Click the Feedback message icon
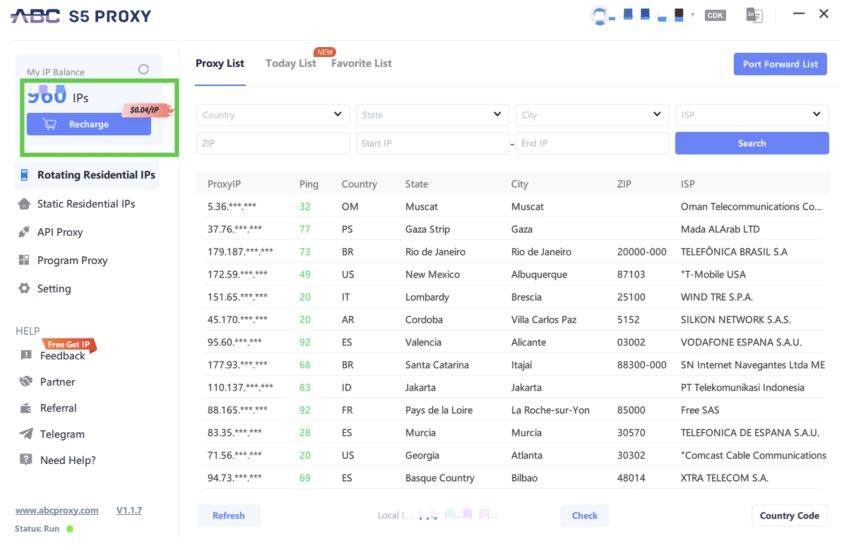Image resolution: width=854 pixels, height=550 pixels. (x=26, y=355)
